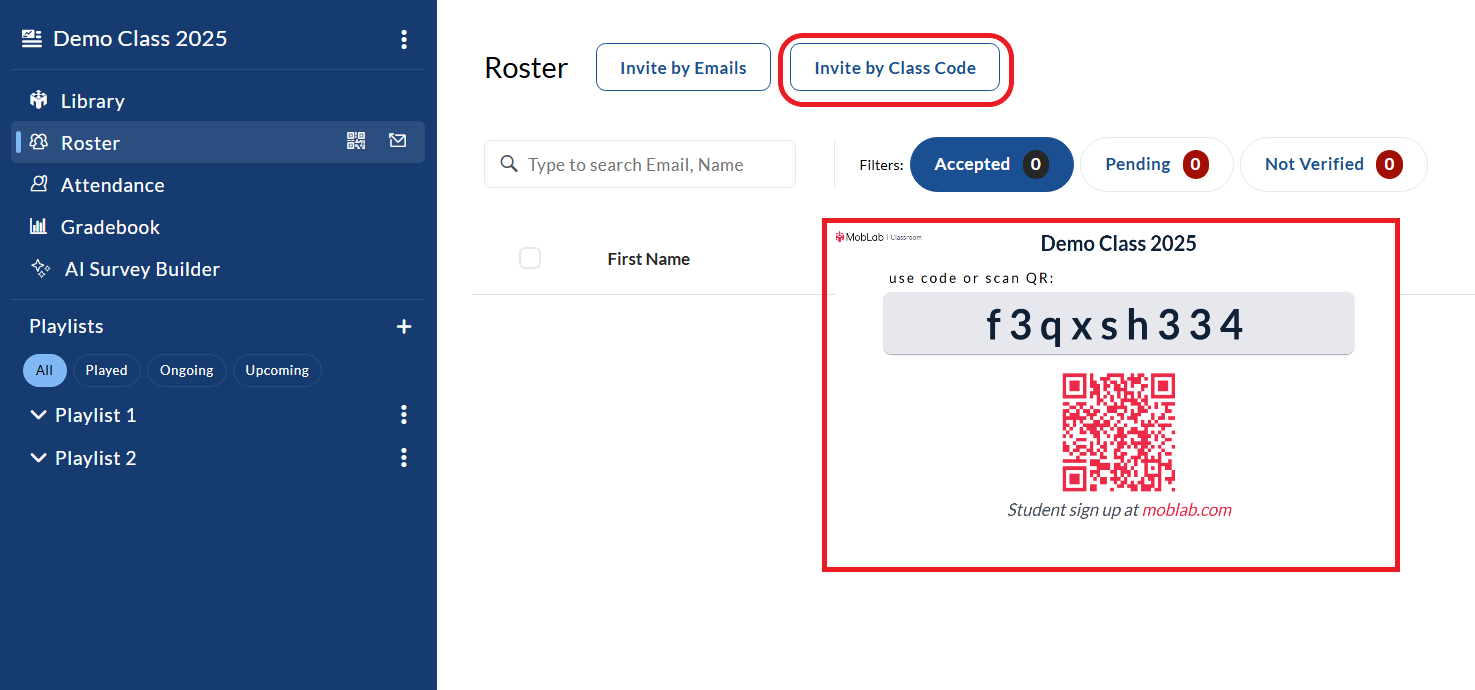Expand Playlist 2 chevron

[39, 458]
